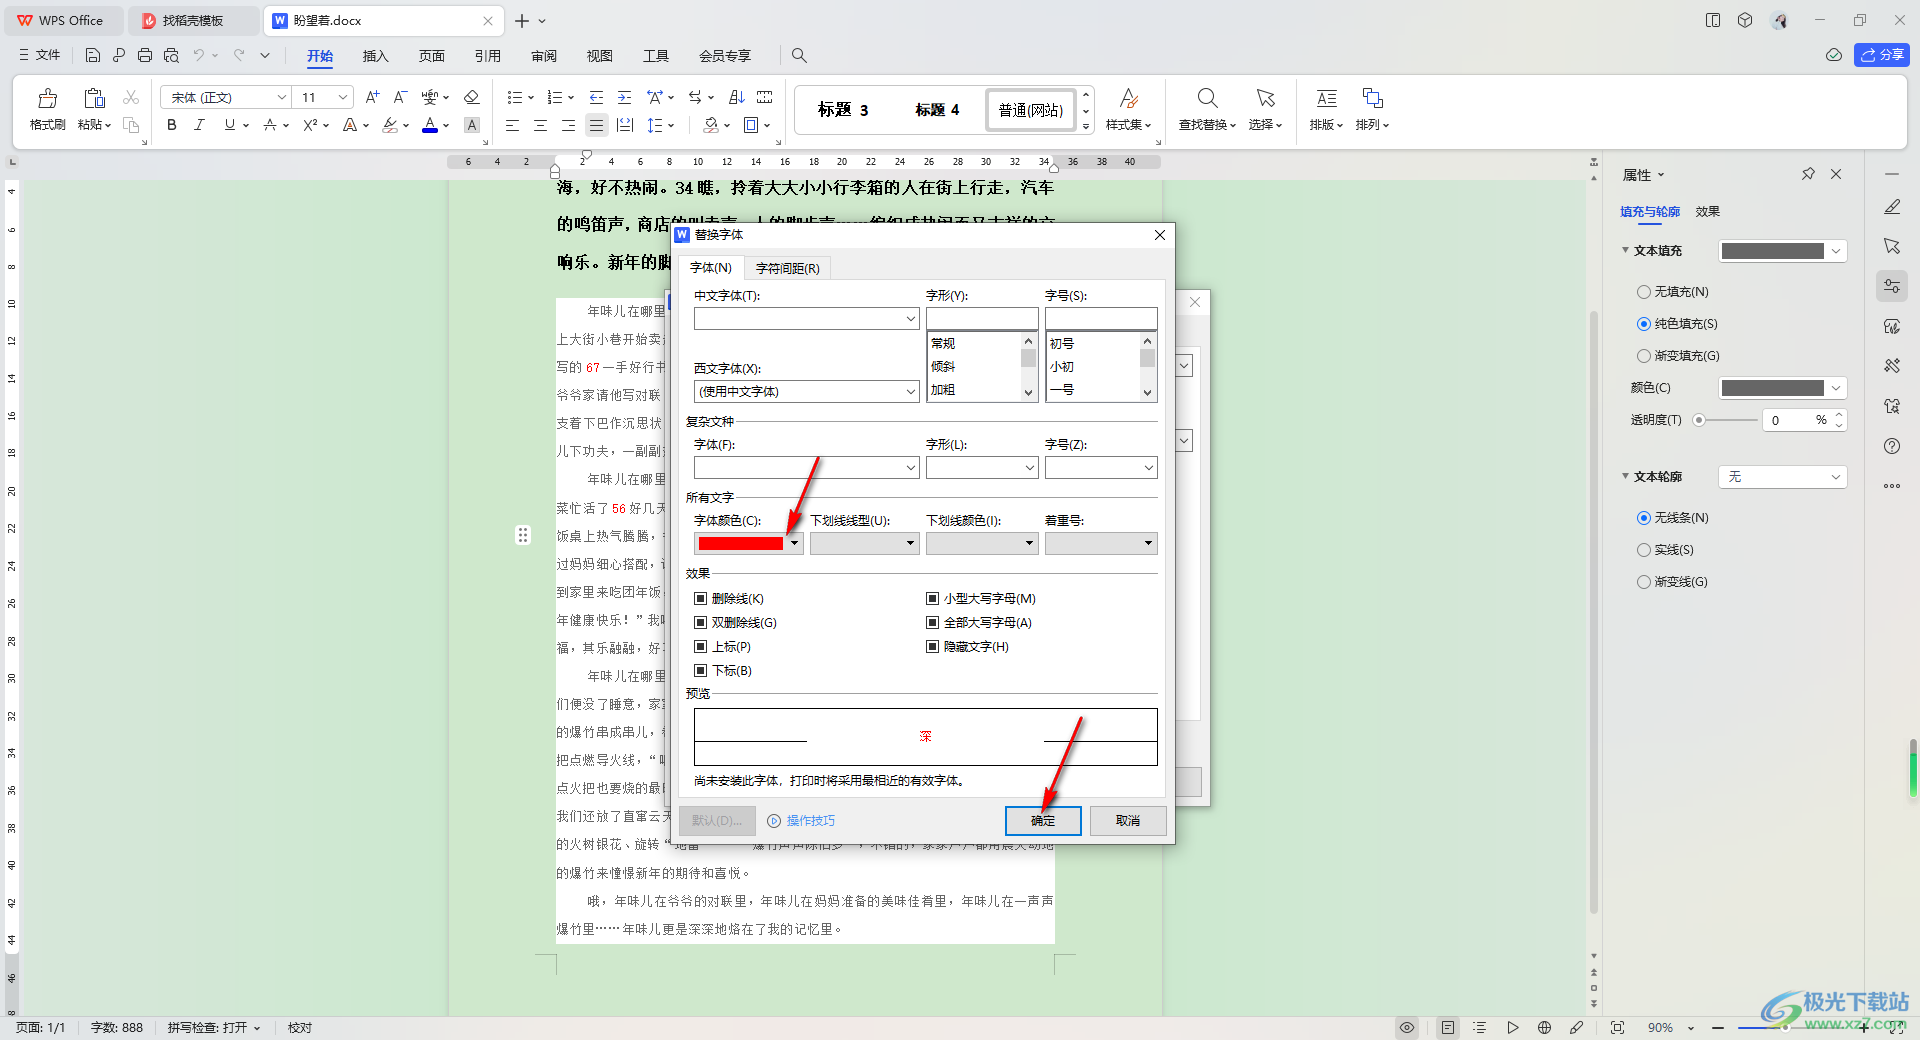Click the Underline icon
This screenshot has height=1040, width=1920.
point(230,125)
